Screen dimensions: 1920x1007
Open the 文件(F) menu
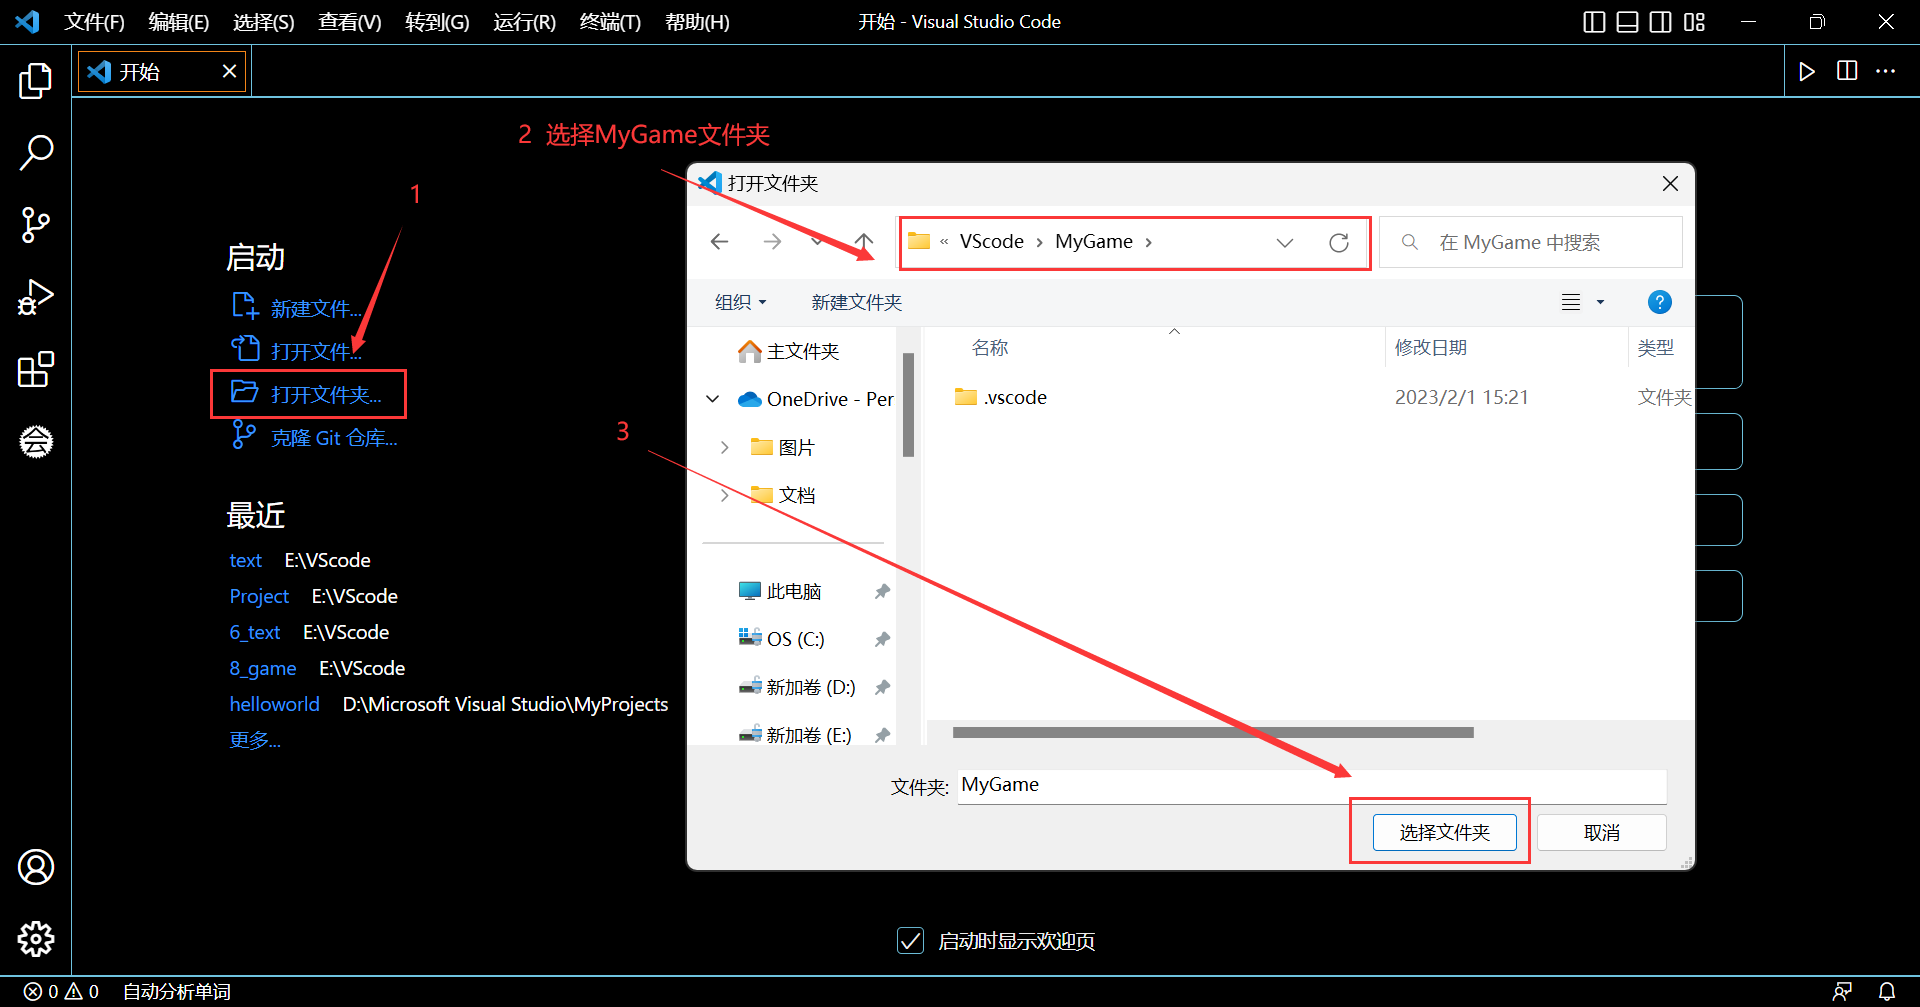point(94,22)
